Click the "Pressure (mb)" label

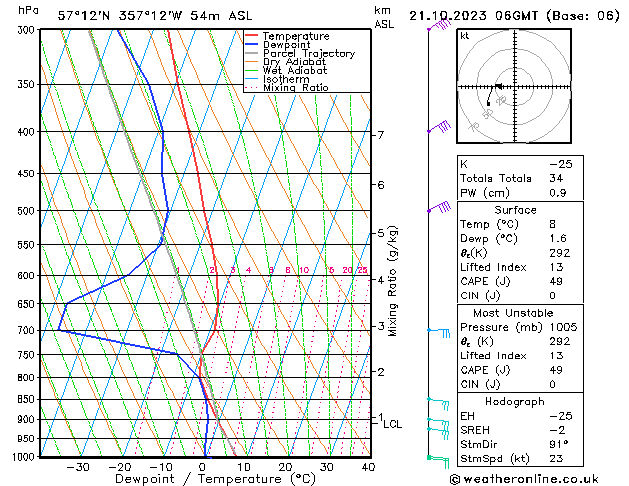(501, 327)
